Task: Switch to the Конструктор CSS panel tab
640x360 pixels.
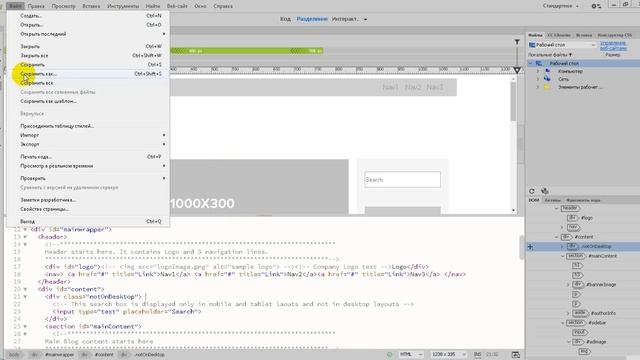Action: (614, 35)
